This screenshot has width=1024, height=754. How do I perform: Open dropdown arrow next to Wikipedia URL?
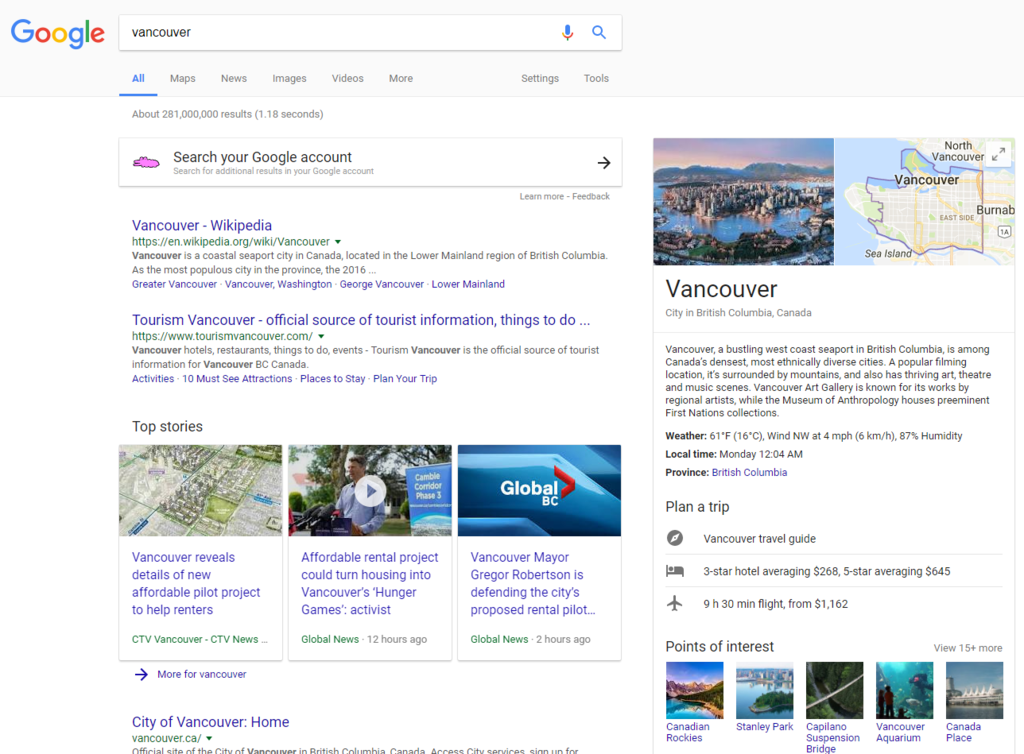(338, 242)
